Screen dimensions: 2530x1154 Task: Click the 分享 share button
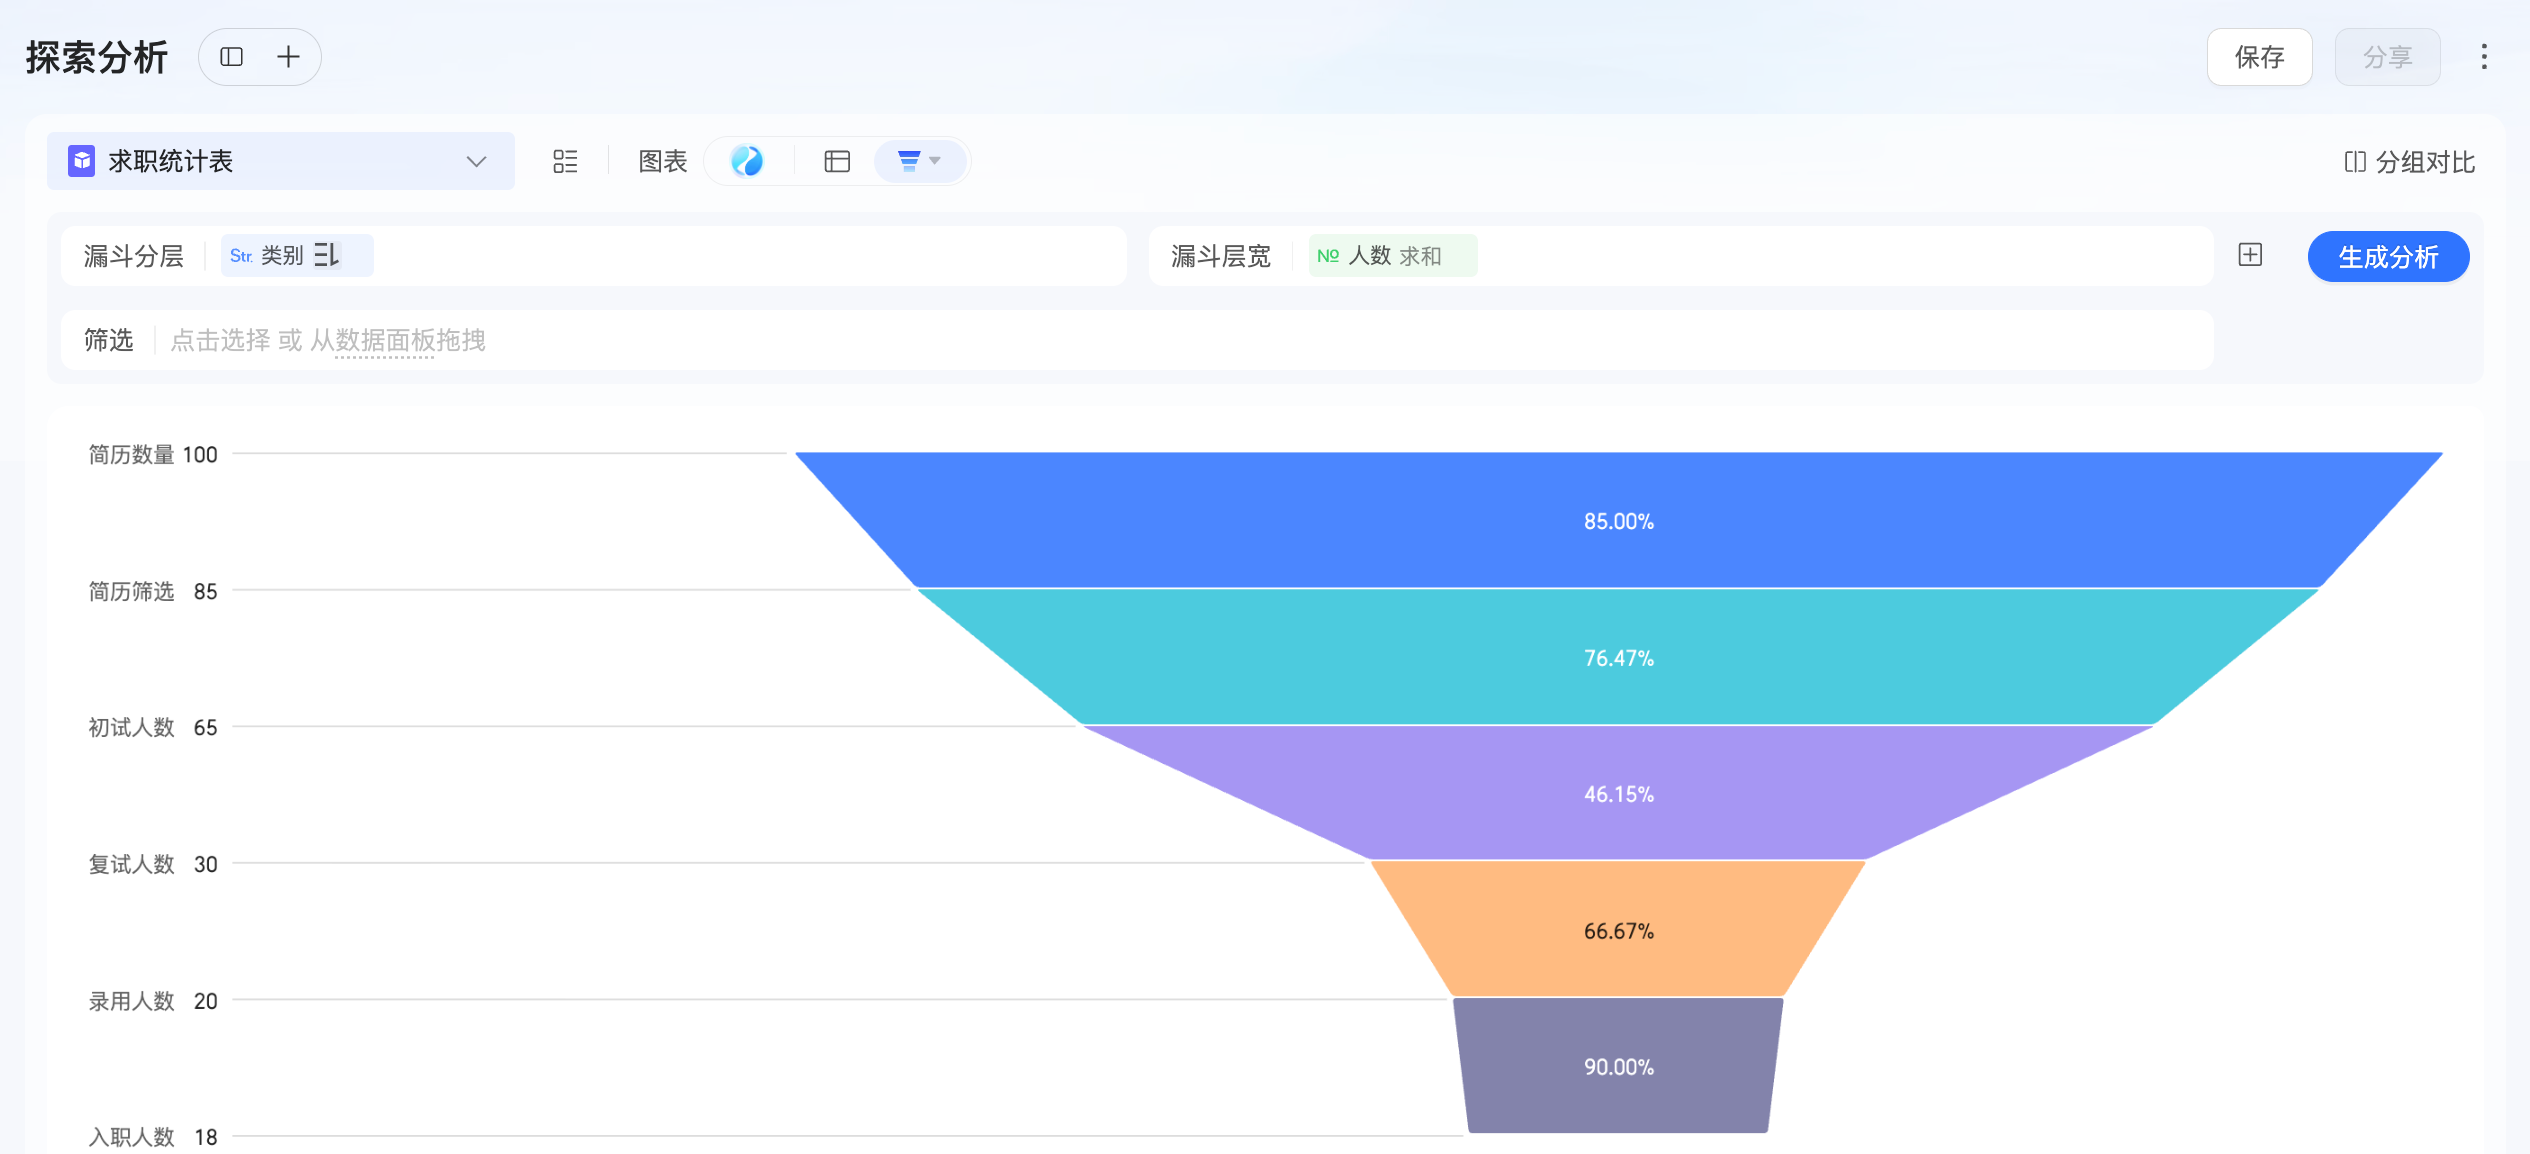[x=2387, y=57]
